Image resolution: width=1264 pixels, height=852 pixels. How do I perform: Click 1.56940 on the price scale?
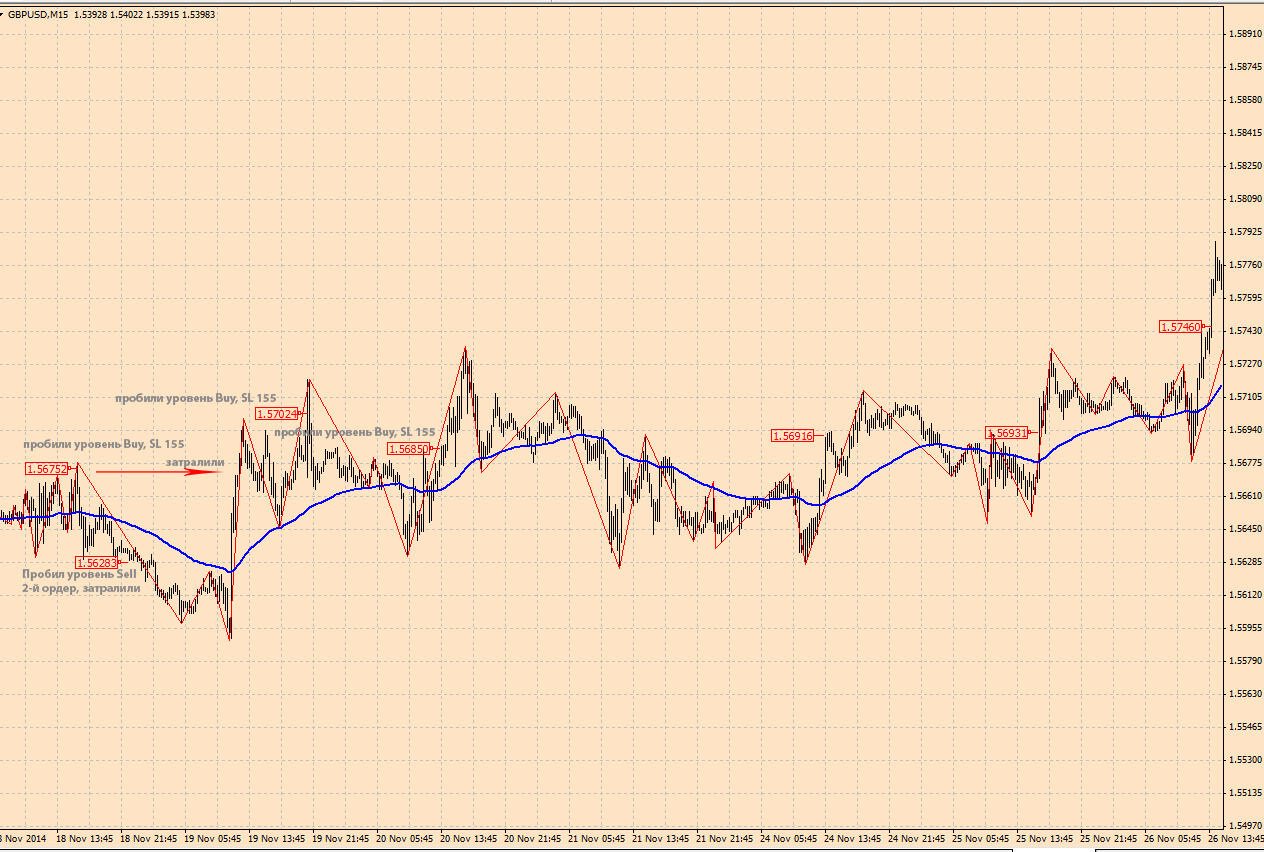[1243, 429]
